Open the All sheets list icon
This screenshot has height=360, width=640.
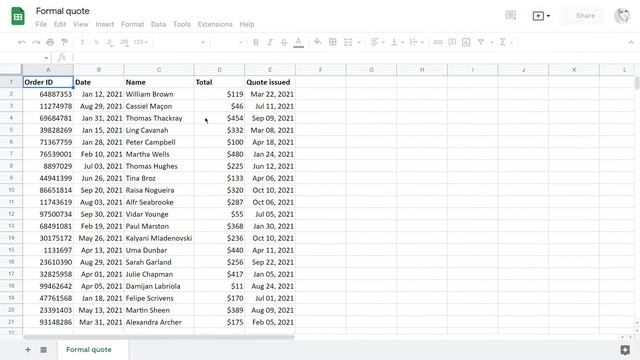click(44, 349)
